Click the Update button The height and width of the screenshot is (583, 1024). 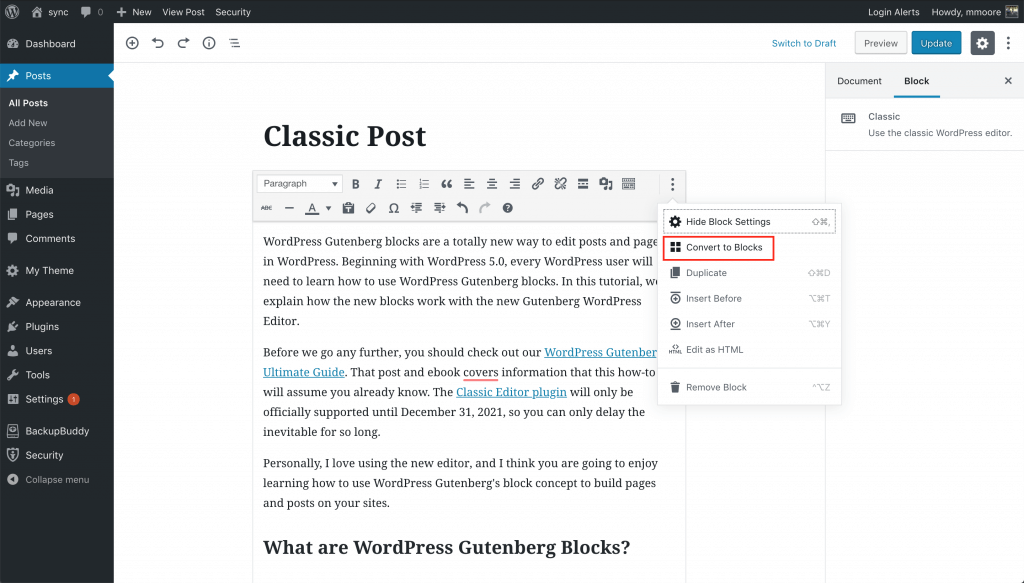point(936,43)
